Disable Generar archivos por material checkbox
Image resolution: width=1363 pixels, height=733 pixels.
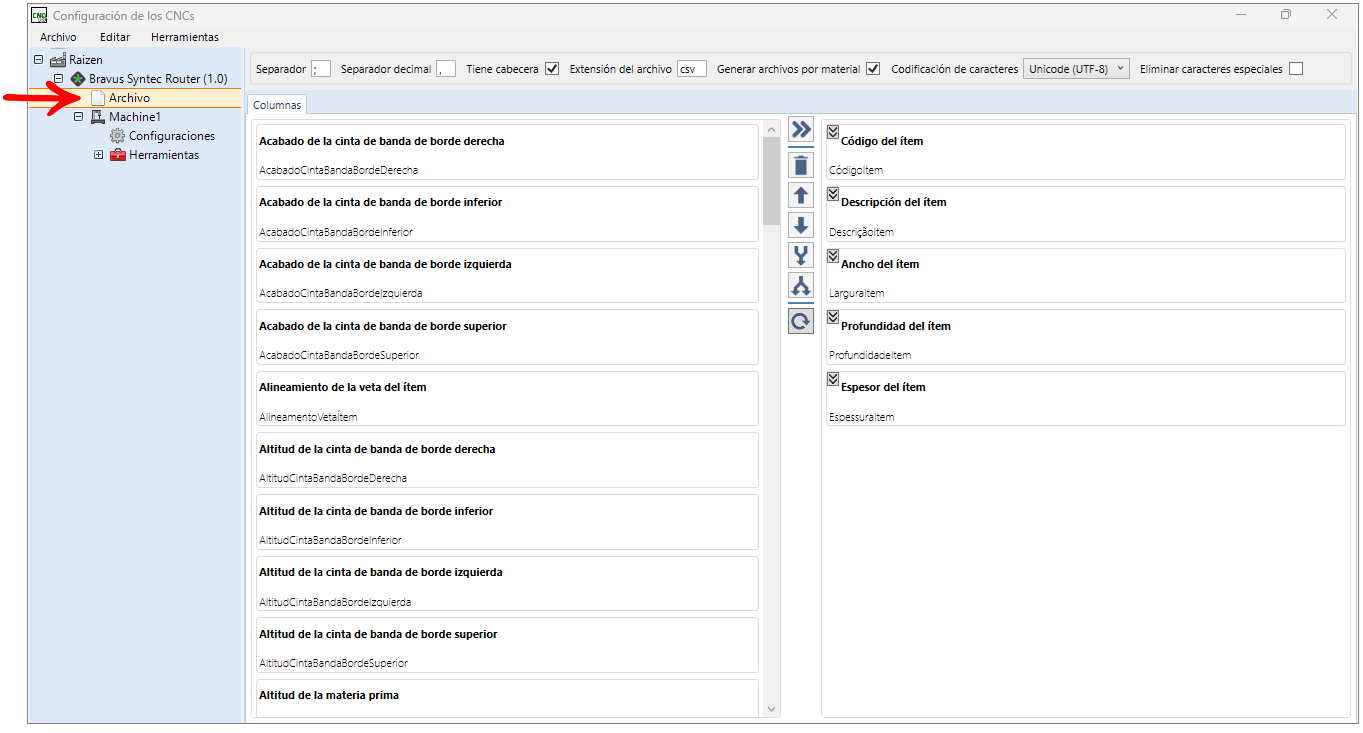click(873, 69)
